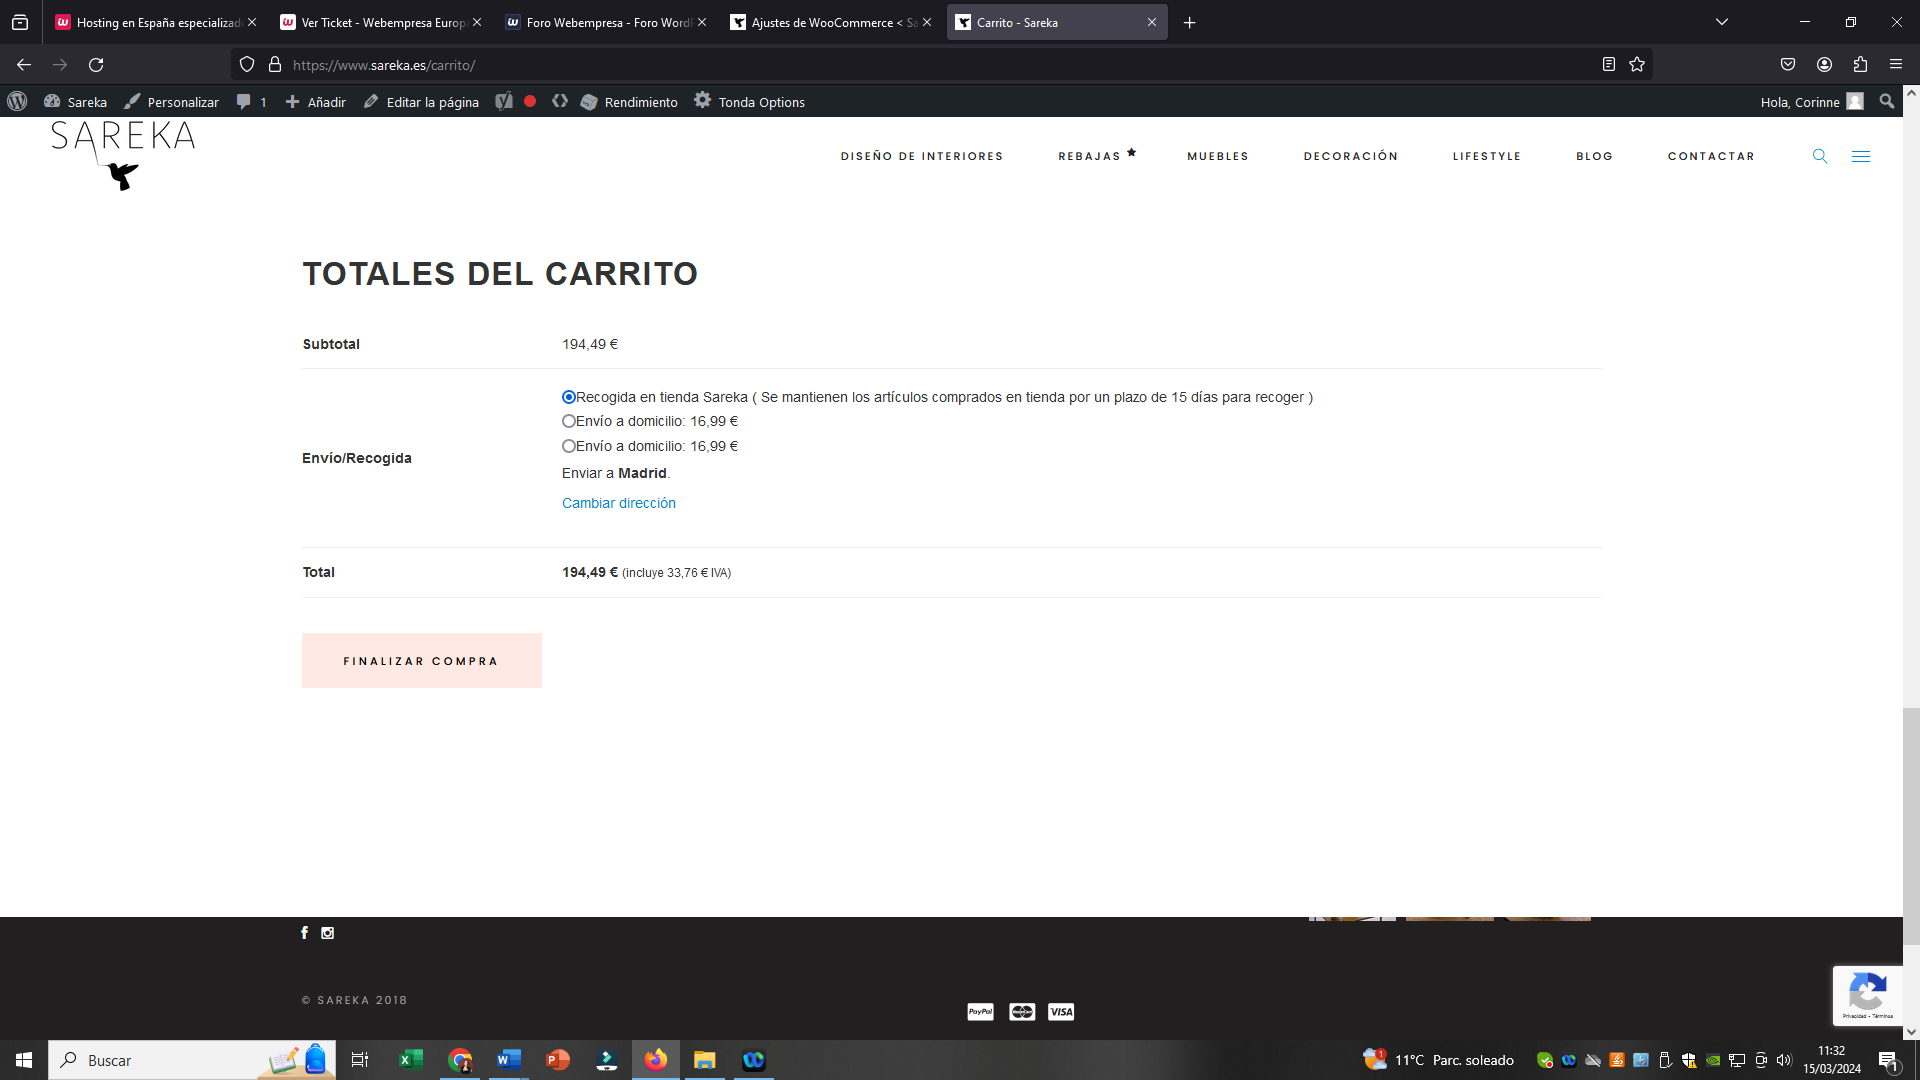Open the weather widget showing 11°C
The image size is (1920, 1080).
tap(1439, 1060)
